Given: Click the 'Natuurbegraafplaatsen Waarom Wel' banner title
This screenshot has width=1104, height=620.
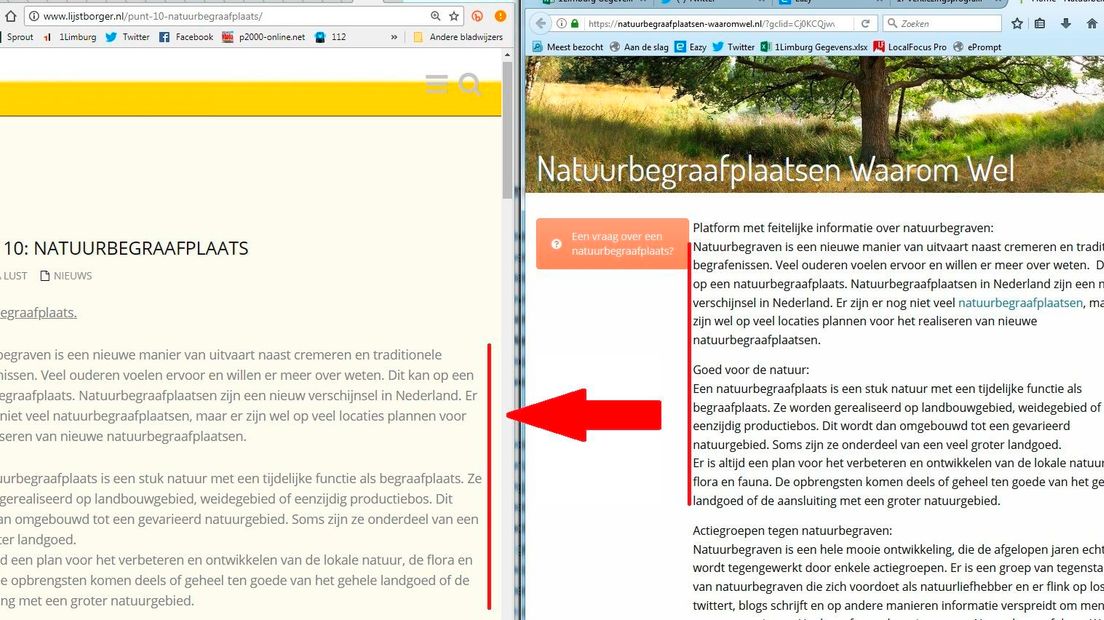Looking at the screenshot, I should (x=775, y=170).
